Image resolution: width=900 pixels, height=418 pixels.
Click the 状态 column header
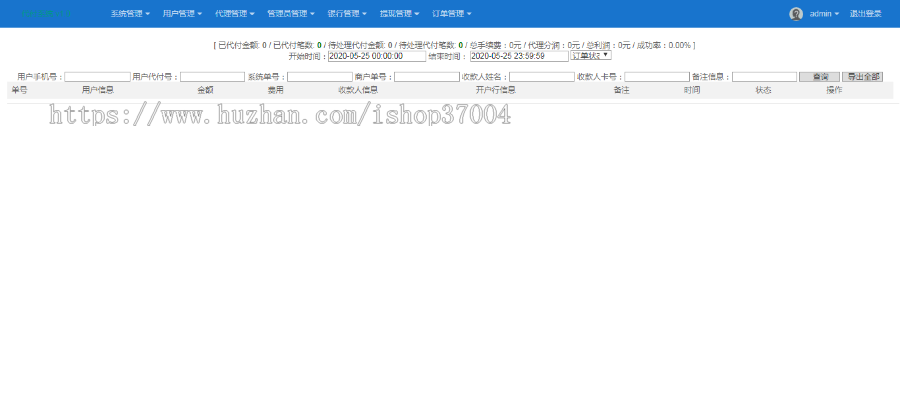click(x=763, y=90)
